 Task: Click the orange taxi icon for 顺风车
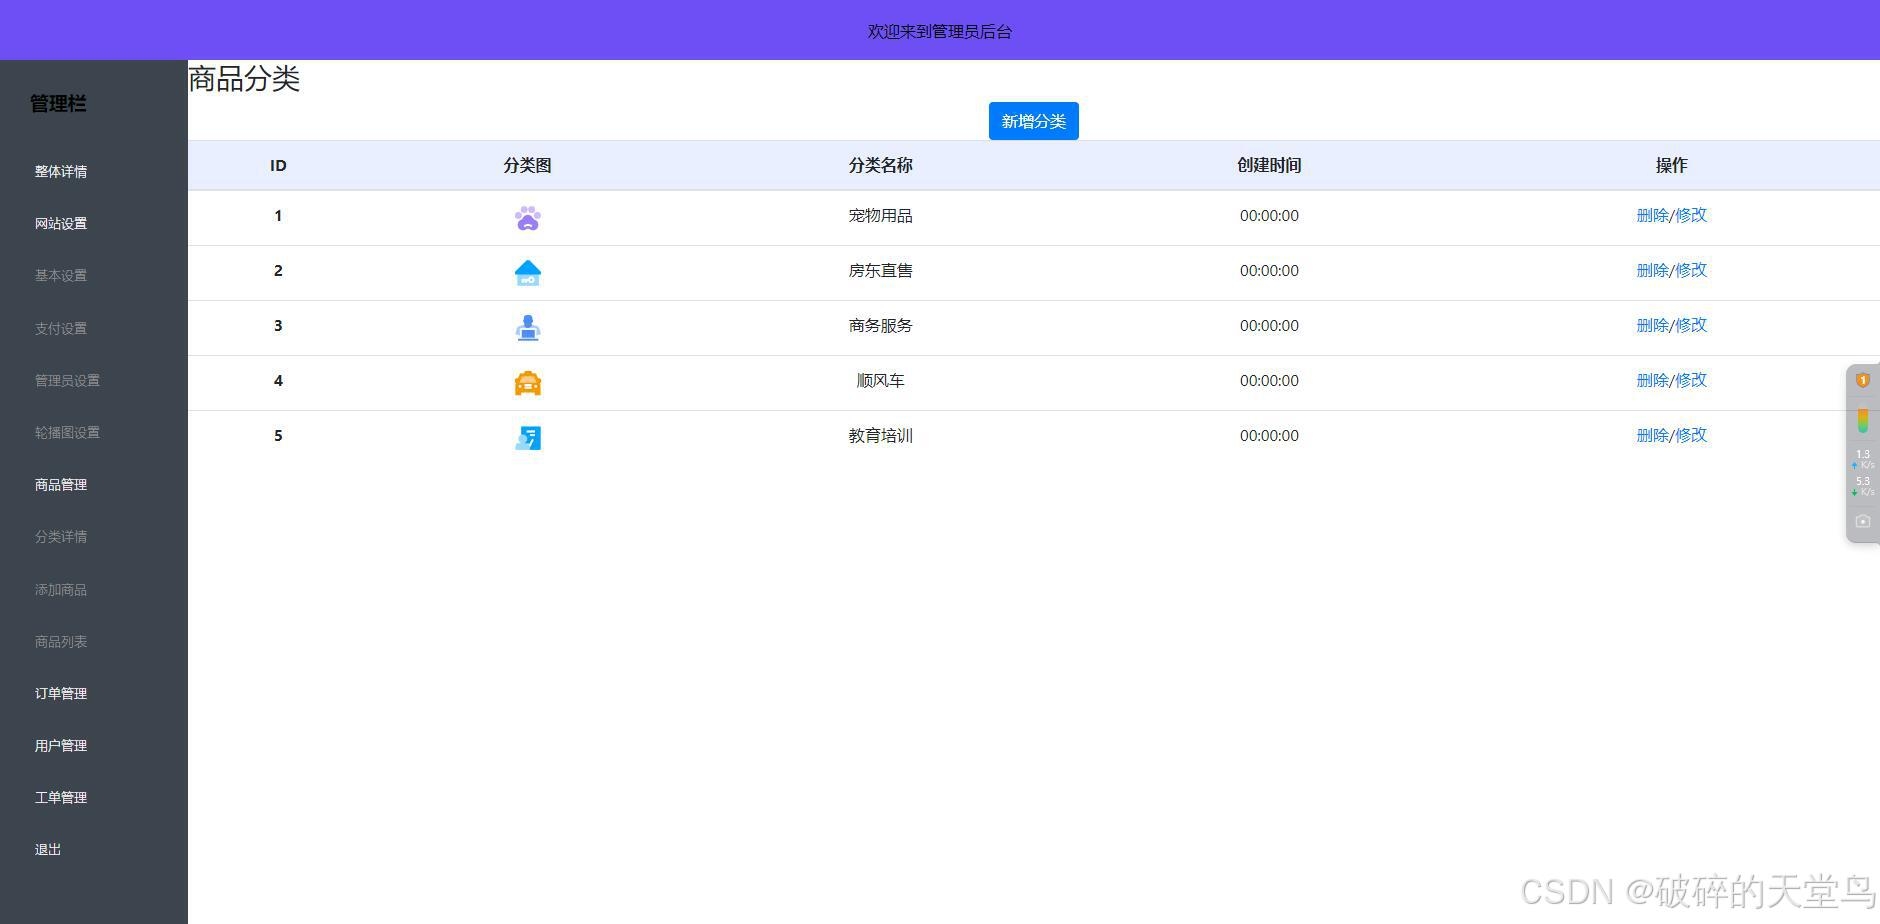[x=527, y=383]
